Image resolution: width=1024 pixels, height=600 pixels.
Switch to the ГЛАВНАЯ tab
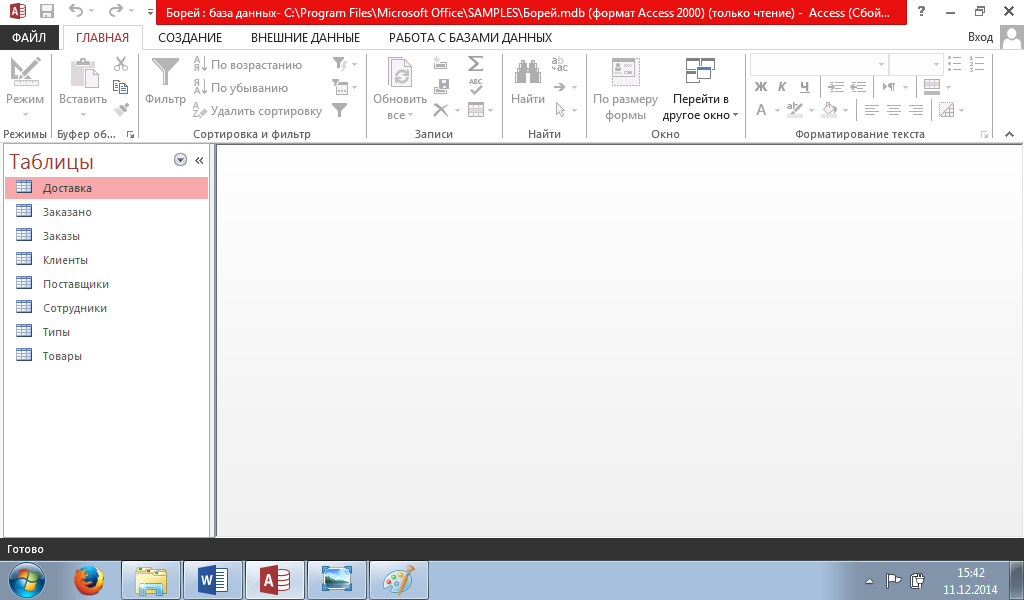[x=103, y=38]
